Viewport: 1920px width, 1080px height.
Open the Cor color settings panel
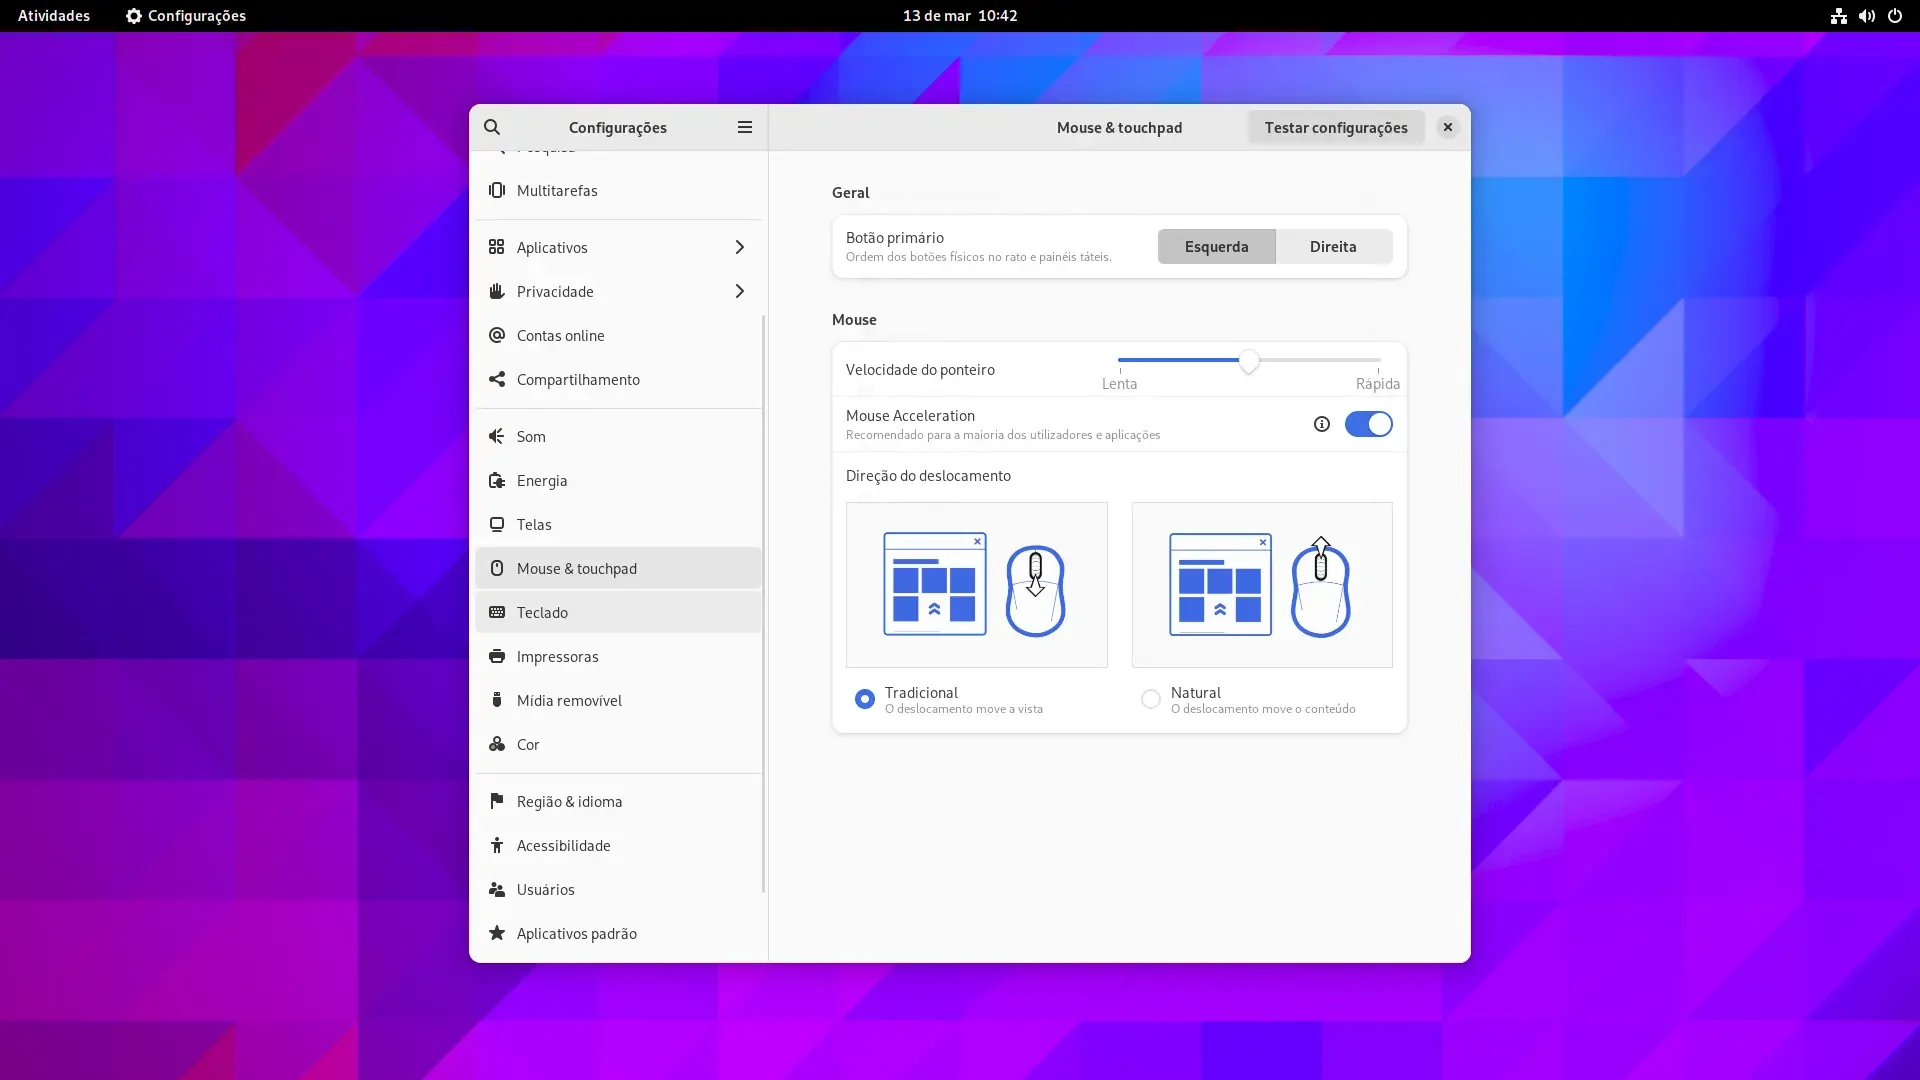618,744
